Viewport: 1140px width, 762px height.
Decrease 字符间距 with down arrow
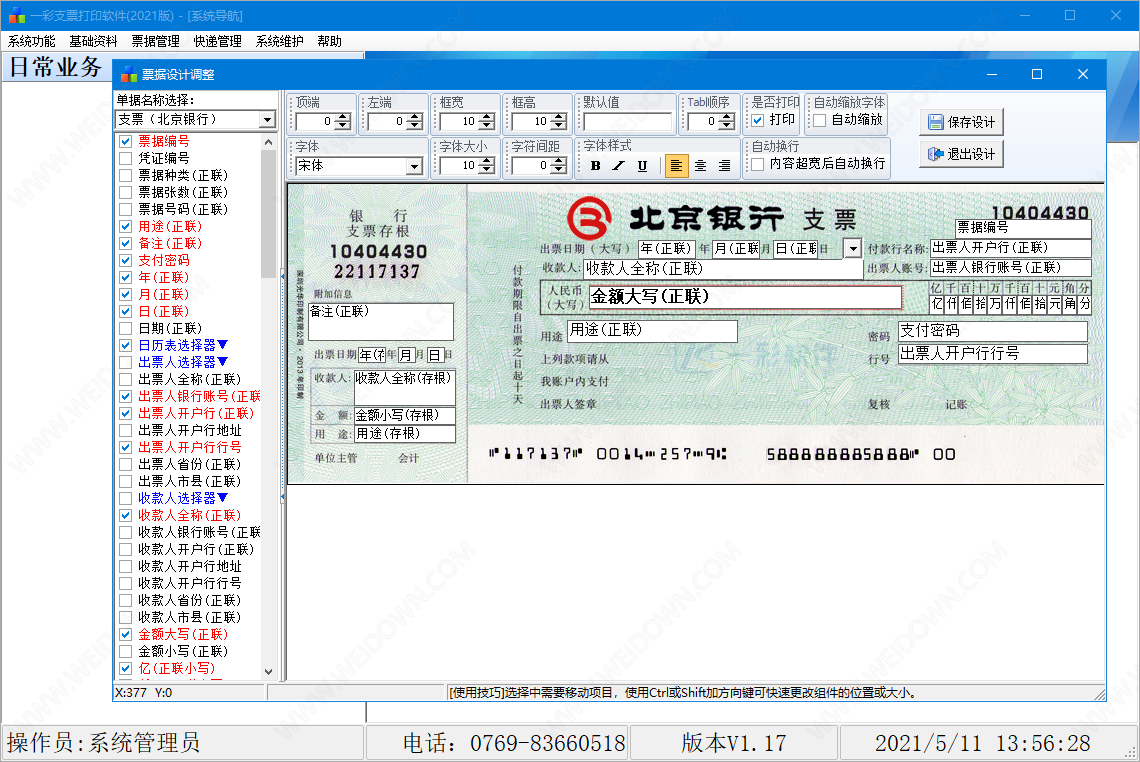coord(558,170)
